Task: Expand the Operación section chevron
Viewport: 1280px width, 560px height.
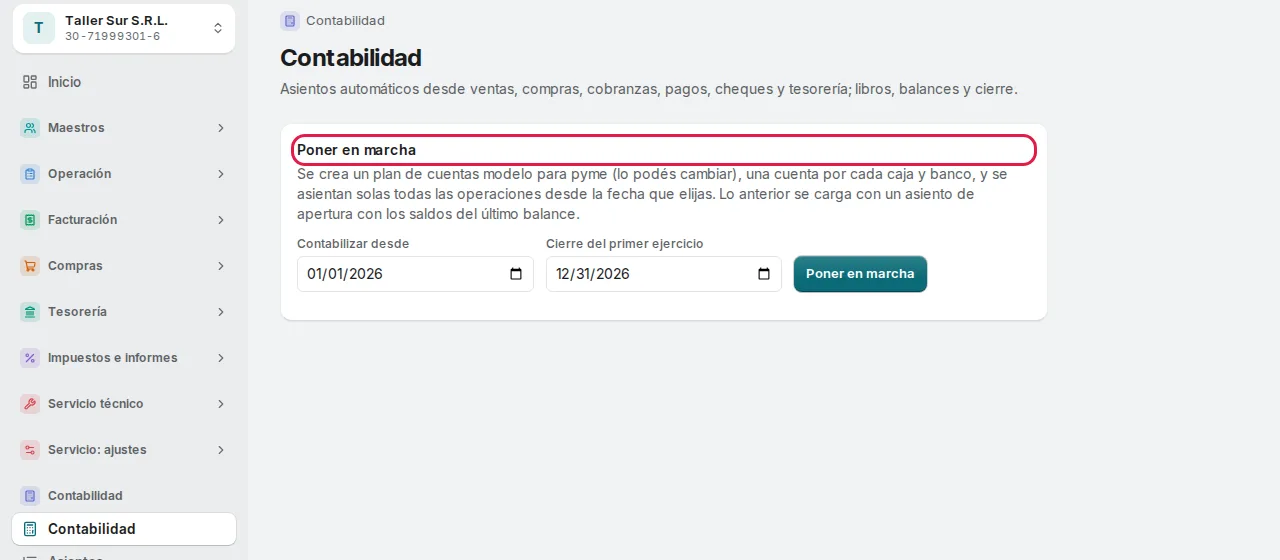Action: click(221, 174)
